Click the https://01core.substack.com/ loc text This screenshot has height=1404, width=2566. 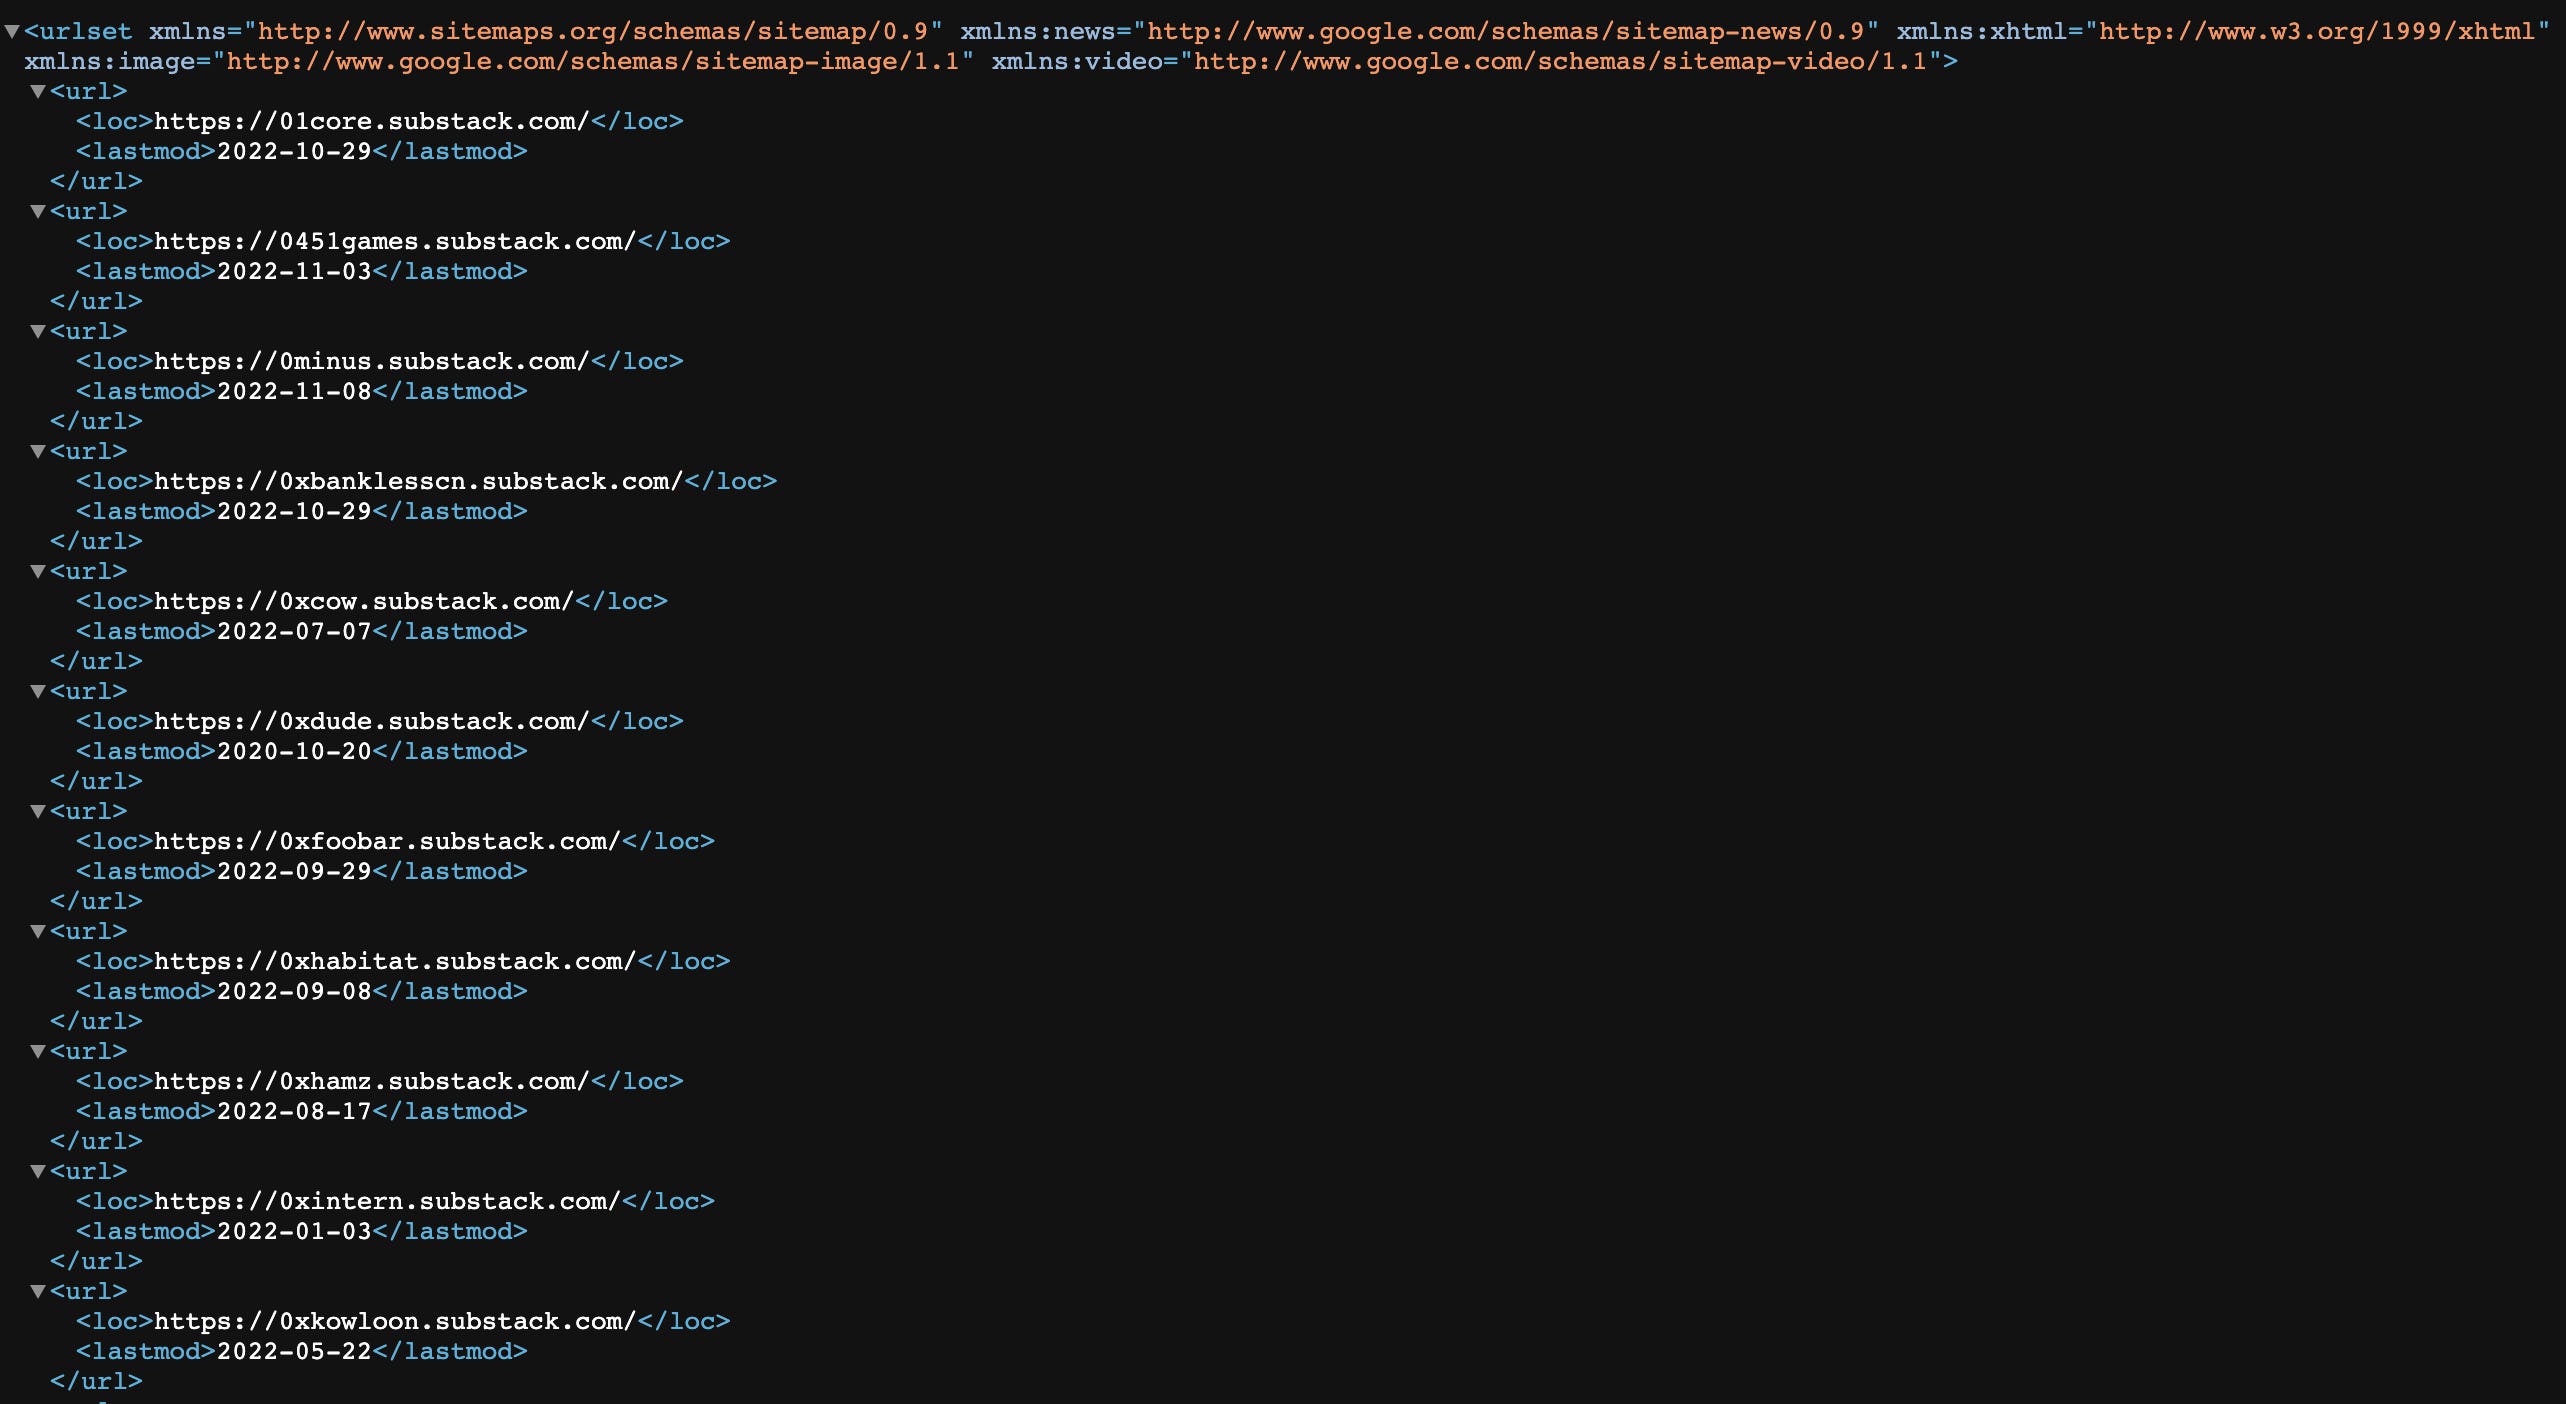click(x=372, y=122)
